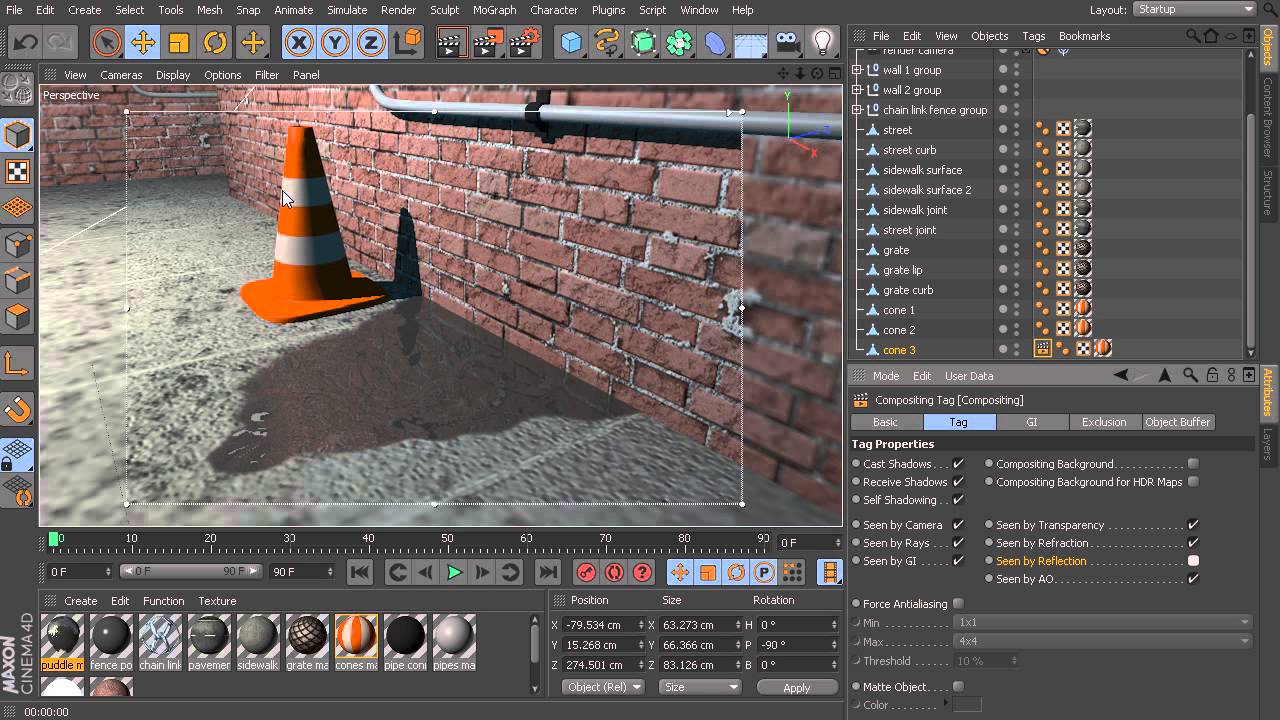This screenshot has height=720, width=1280.
Task: Select the cone 2 object
Action: click(x=899, y=330)
